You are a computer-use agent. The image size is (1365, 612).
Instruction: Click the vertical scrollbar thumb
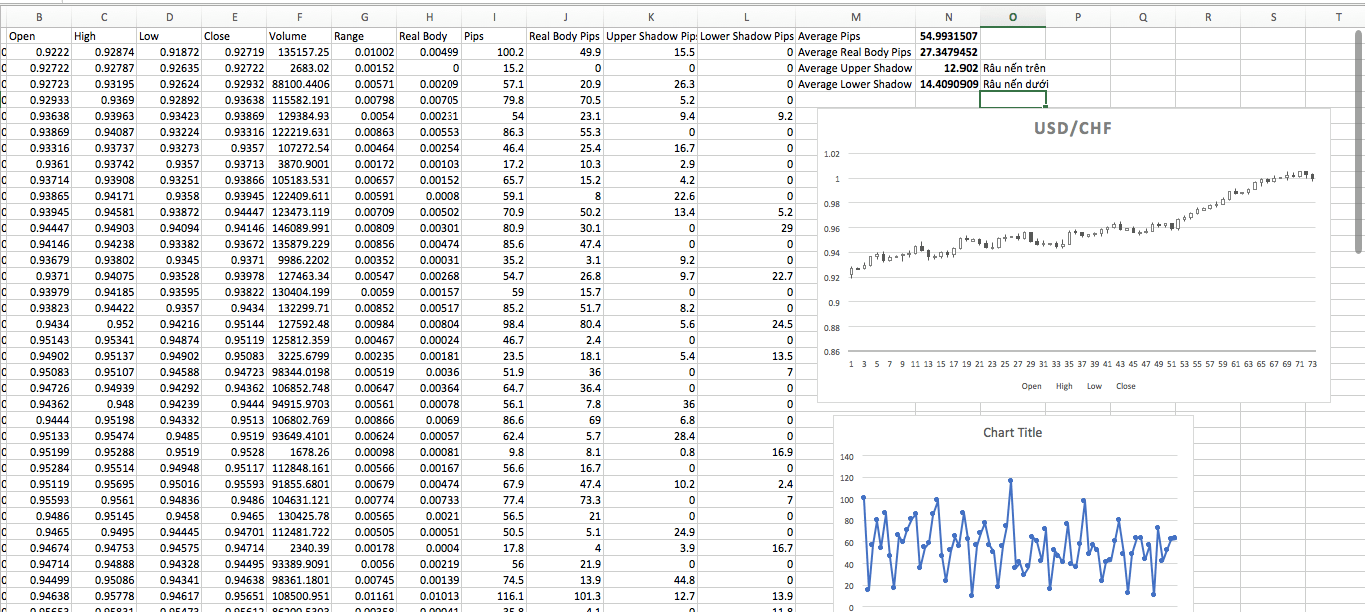1358,140
